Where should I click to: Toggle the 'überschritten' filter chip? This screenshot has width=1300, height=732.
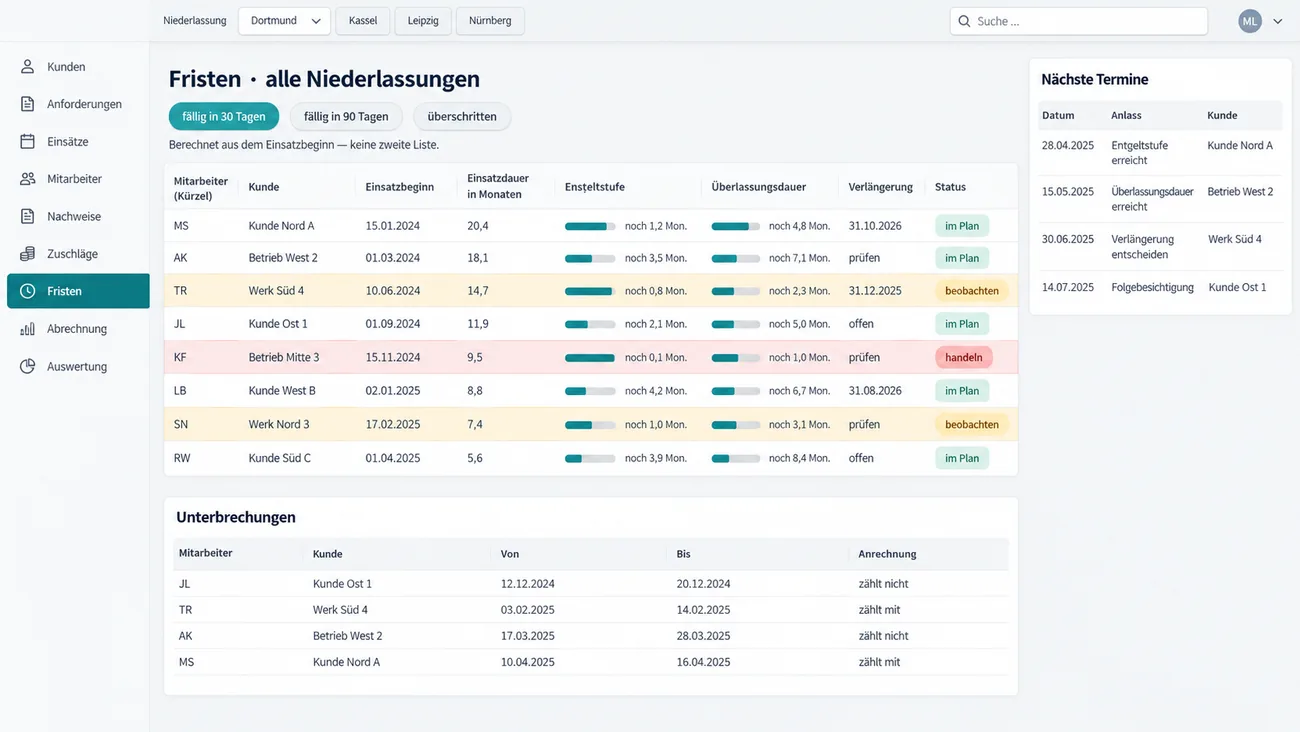[x=462, y=117]
